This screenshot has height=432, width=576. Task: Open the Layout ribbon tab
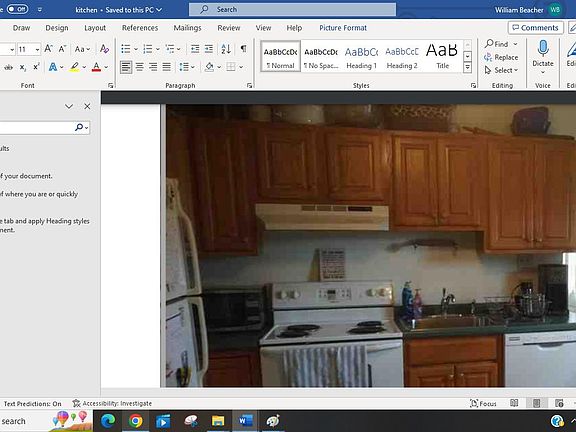pyautogui.click(x=95, y=28)
